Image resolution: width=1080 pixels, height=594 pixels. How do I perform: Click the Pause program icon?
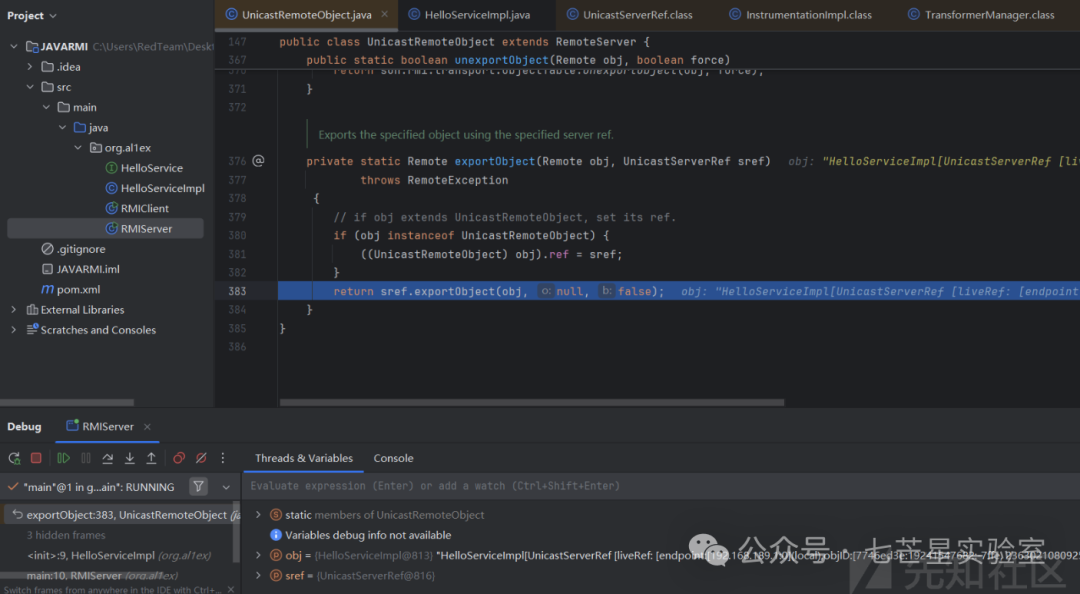pos(86,458)
